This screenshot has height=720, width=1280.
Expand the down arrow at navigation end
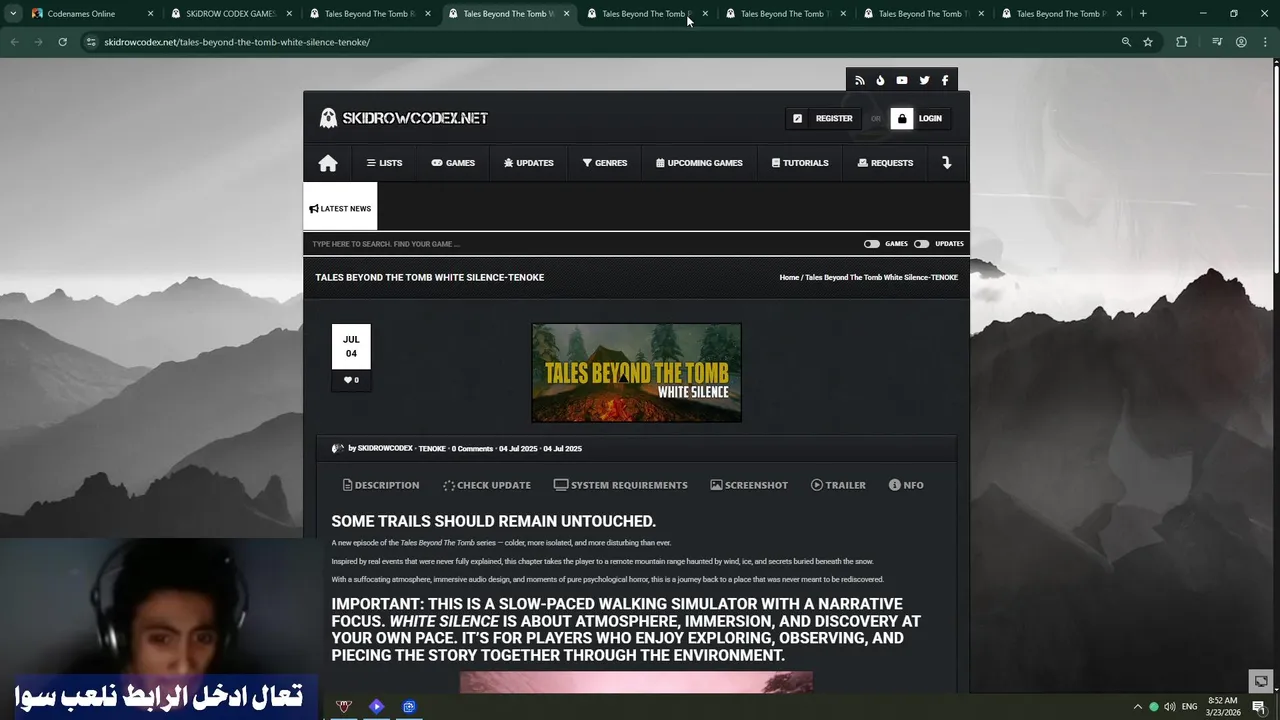946,163
